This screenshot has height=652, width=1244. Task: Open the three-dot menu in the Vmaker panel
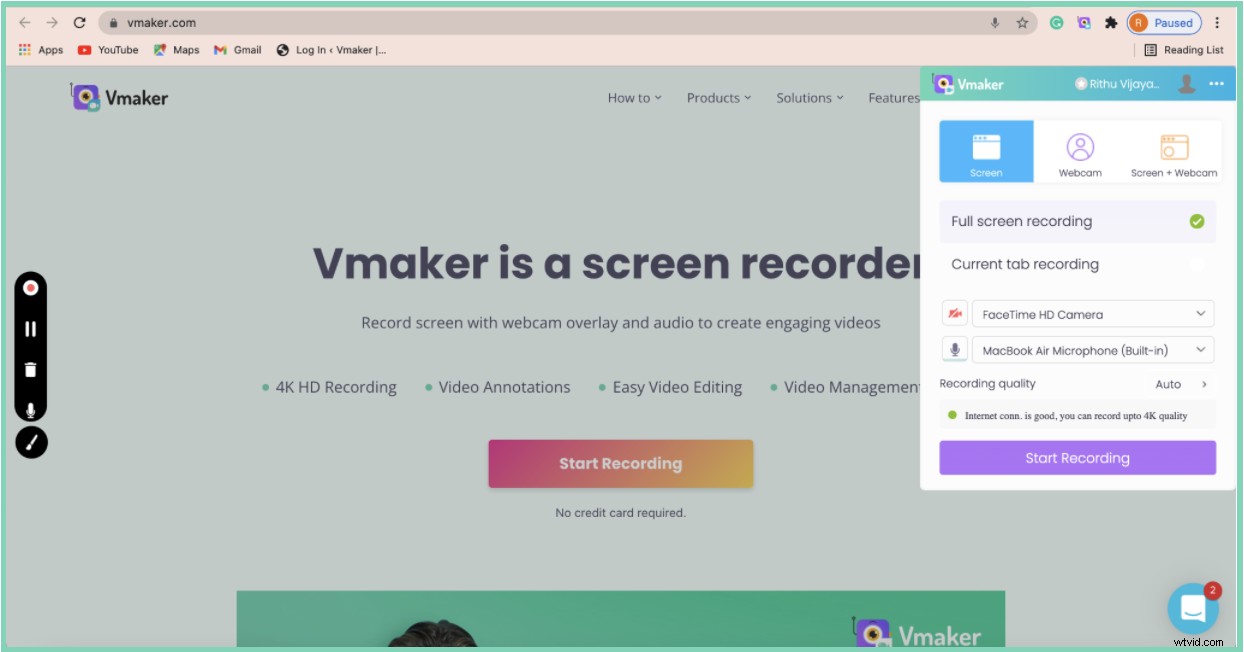pos(1216,85)
